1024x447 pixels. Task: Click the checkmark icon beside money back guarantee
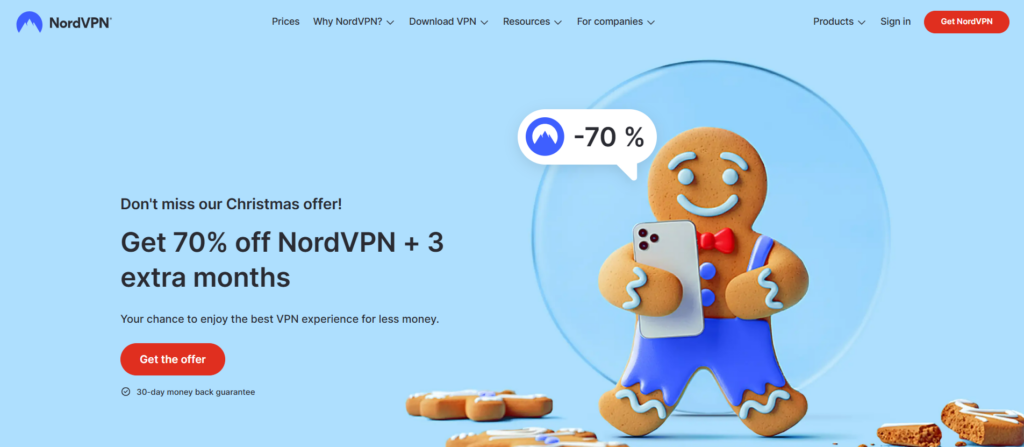tap(125, 392)
